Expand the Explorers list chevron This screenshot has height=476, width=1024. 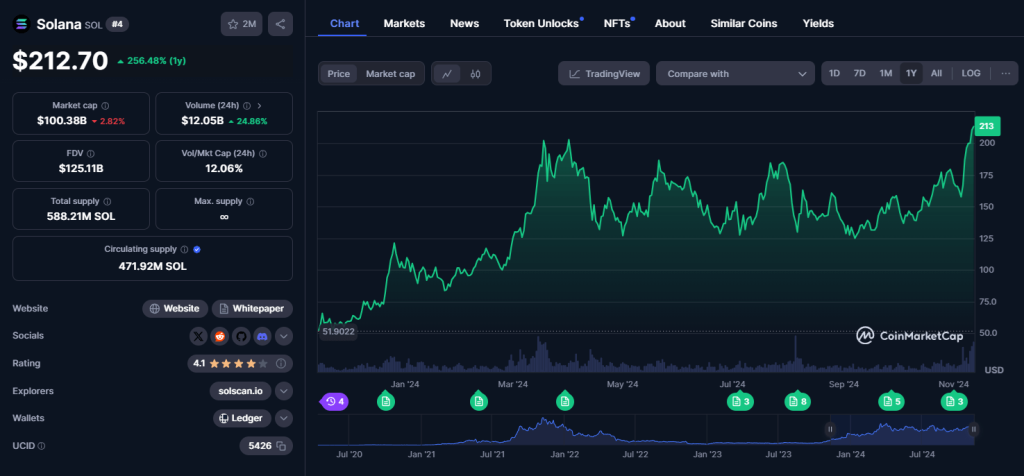[x=283, y=391]
